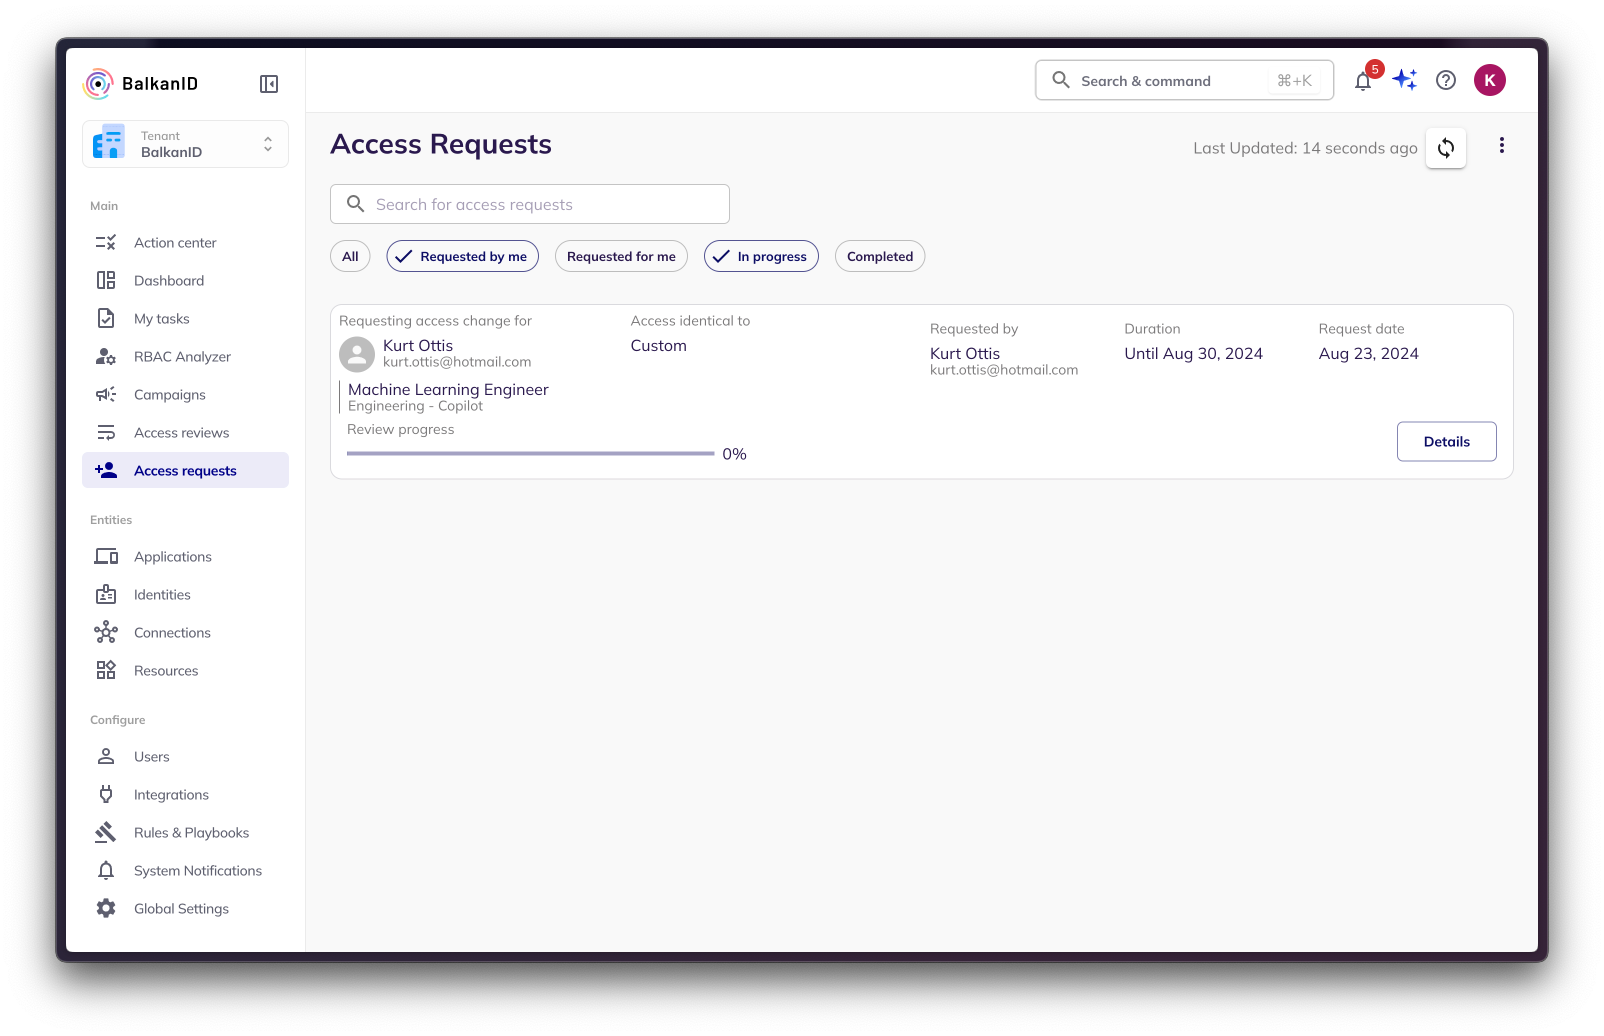Refresh the access requests list
The height and width of the screenshot is (1036, 1604).
(x=1446, y=148)
